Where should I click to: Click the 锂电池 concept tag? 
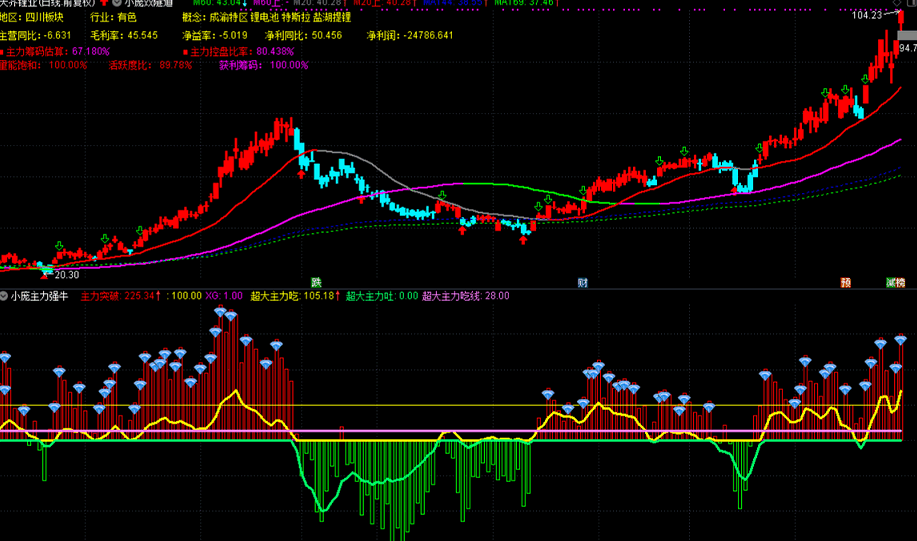click(x=264, y=18)
